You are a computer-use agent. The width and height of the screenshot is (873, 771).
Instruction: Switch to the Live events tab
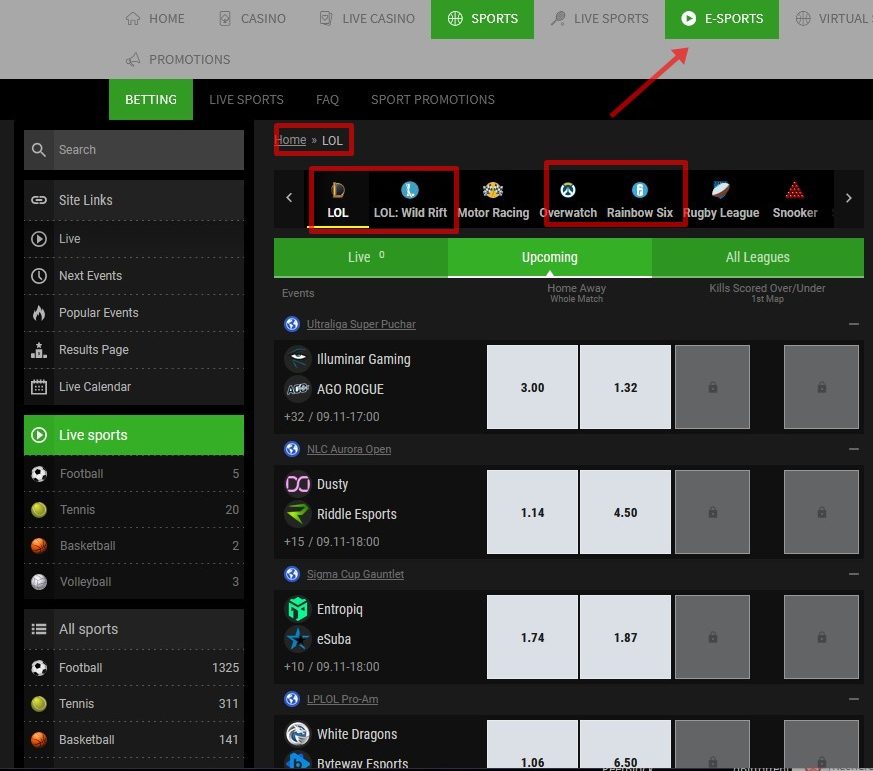(x=361, y=258)
